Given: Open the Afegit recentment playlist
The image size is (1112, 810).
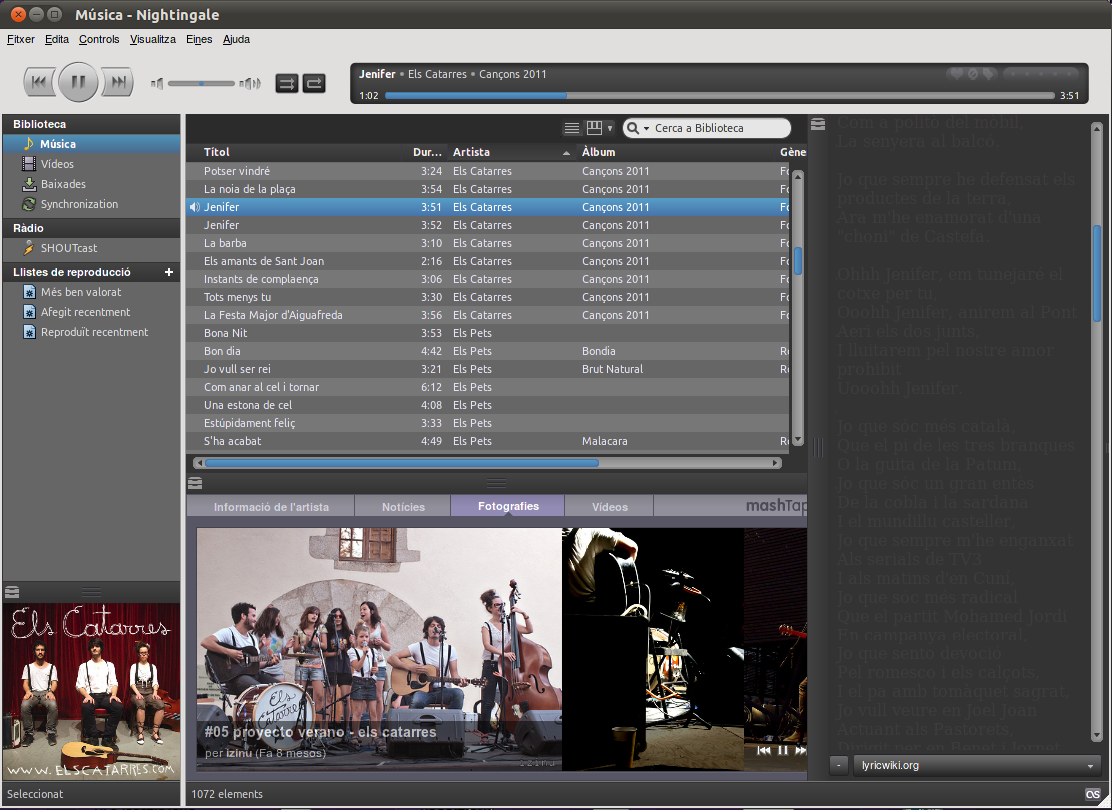Looking at the screenshot, I should pos(91,312).
